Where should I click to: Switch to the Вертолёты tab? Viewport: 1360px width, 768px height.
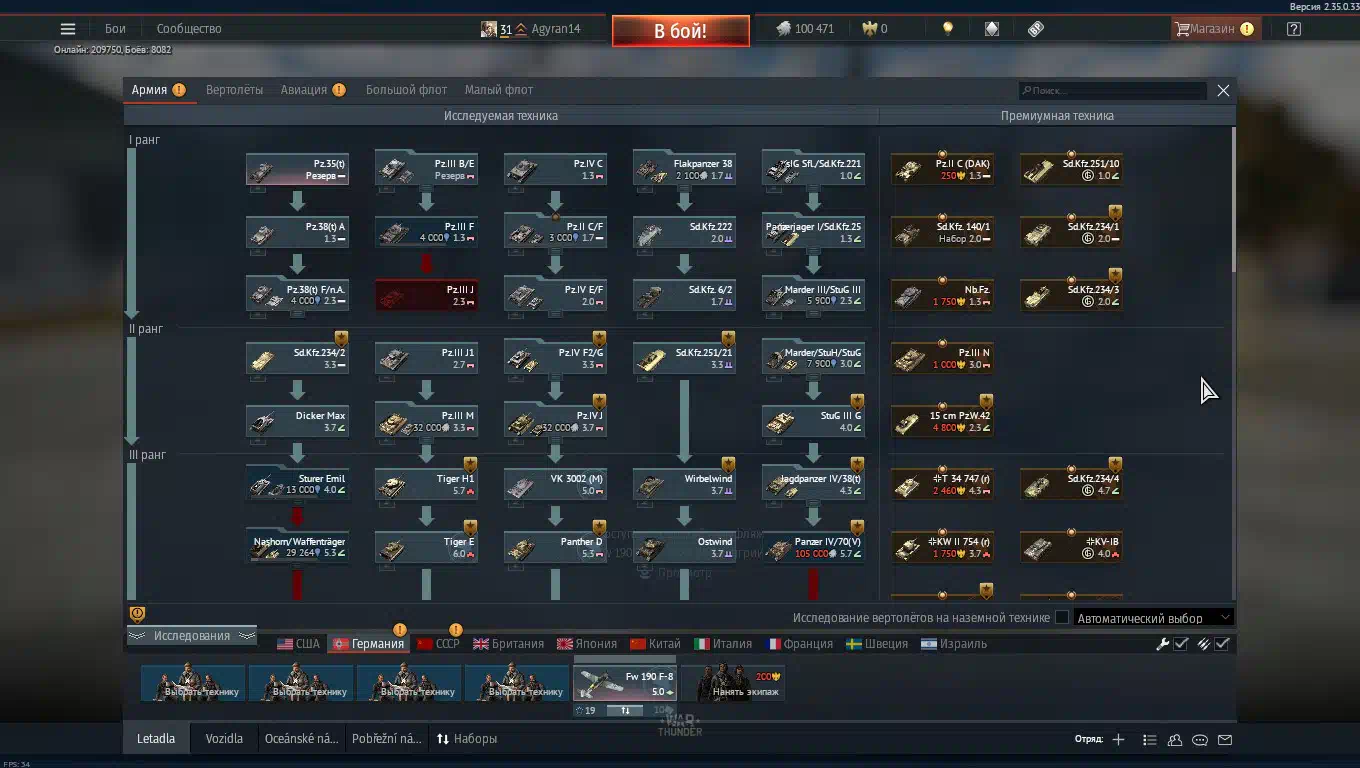(235, 90)
